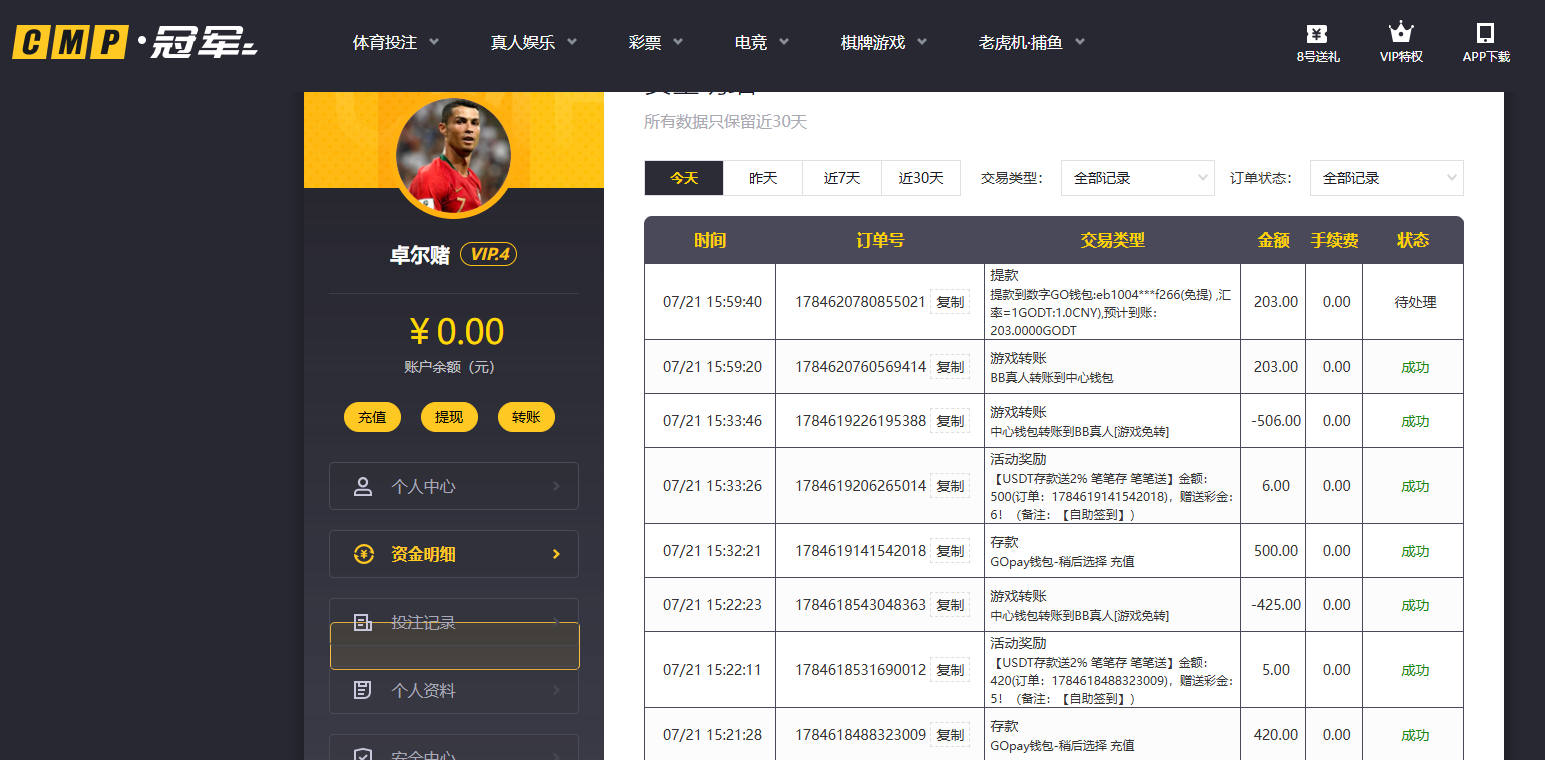Click the 交易类型 column header

coord(1112,240)
